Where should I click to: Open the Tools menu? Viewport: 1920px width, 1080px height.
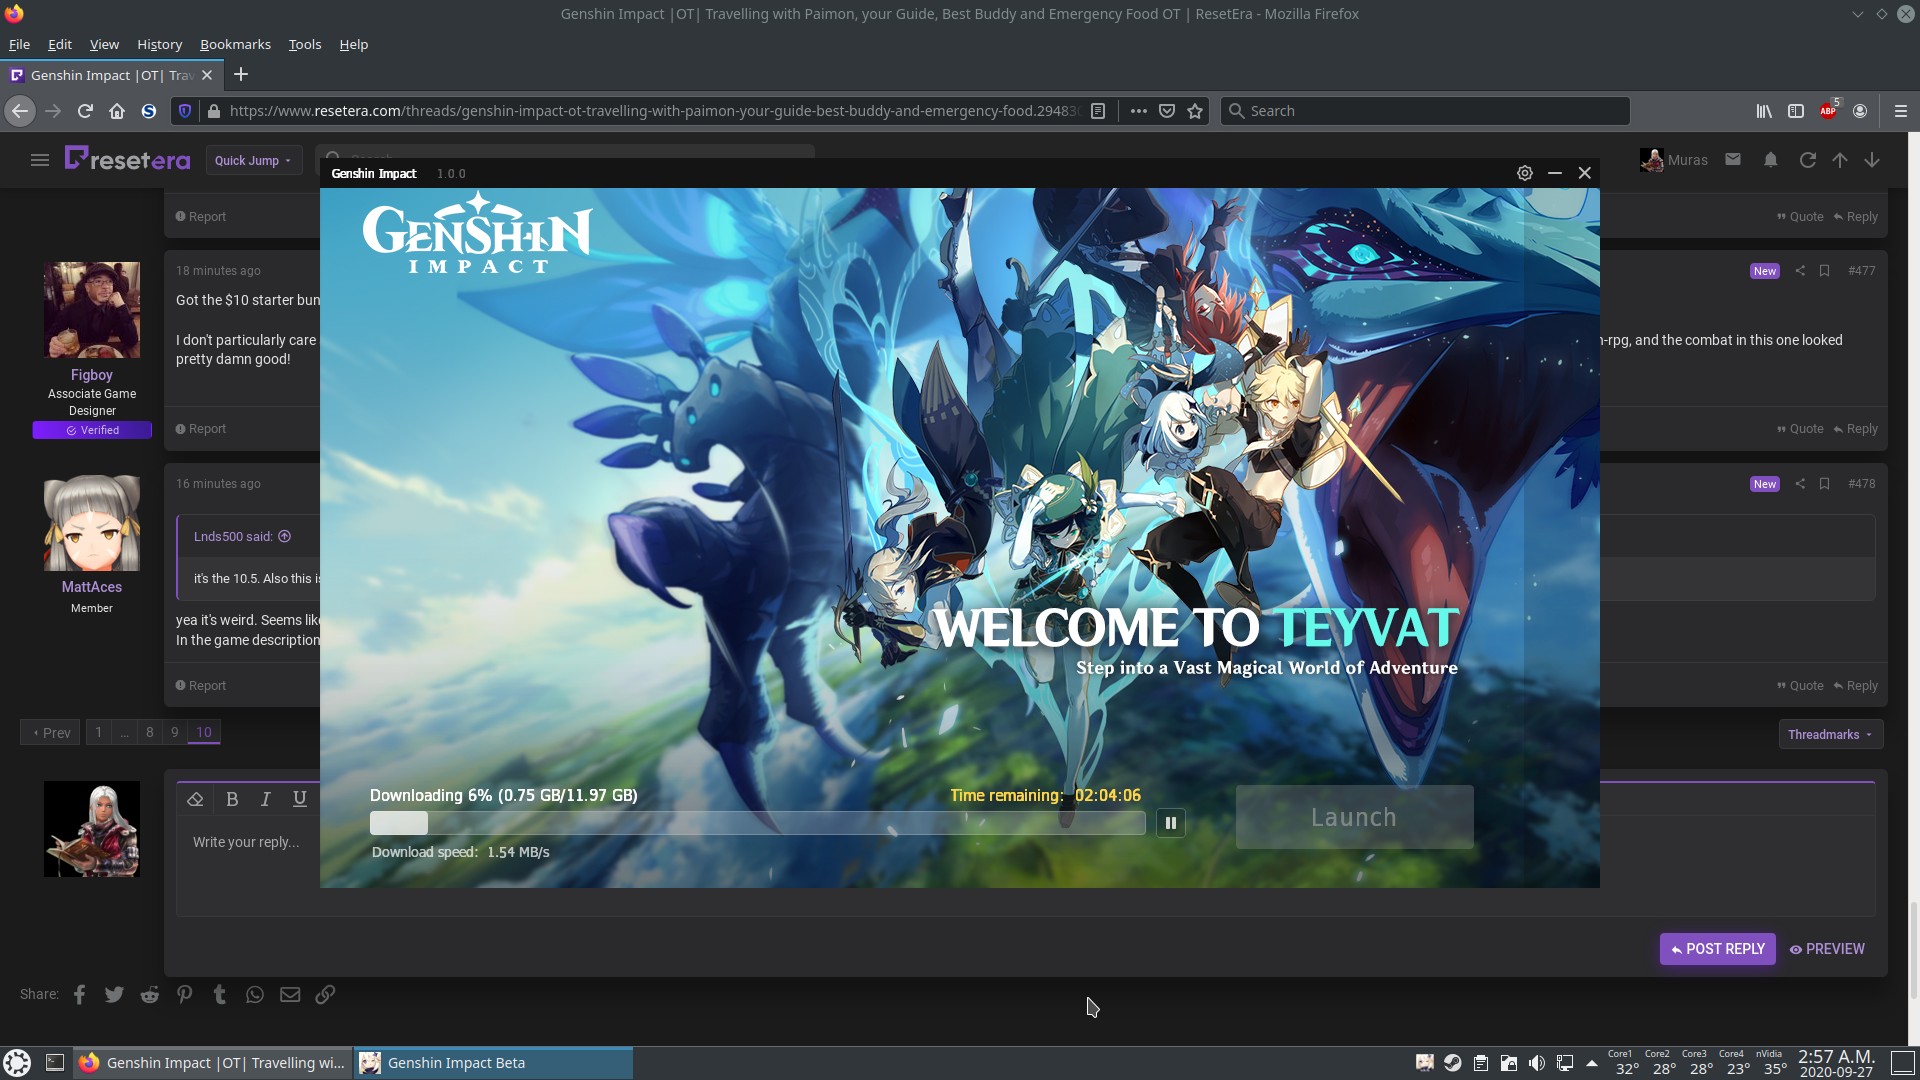click(305, 44)
